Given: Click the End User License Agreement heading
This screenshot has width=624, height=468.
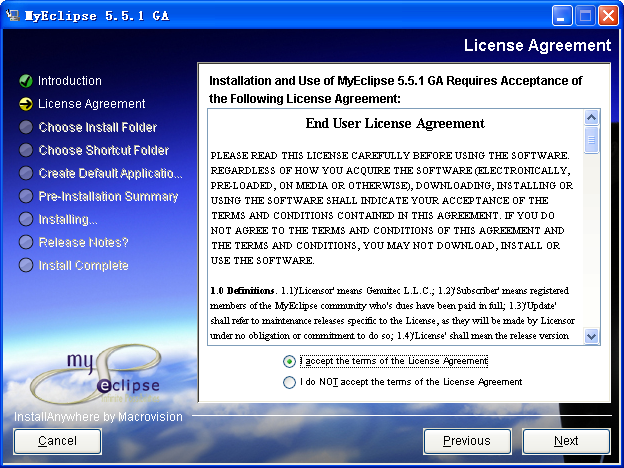Looking at the screenshot, I should coord(395,123).
